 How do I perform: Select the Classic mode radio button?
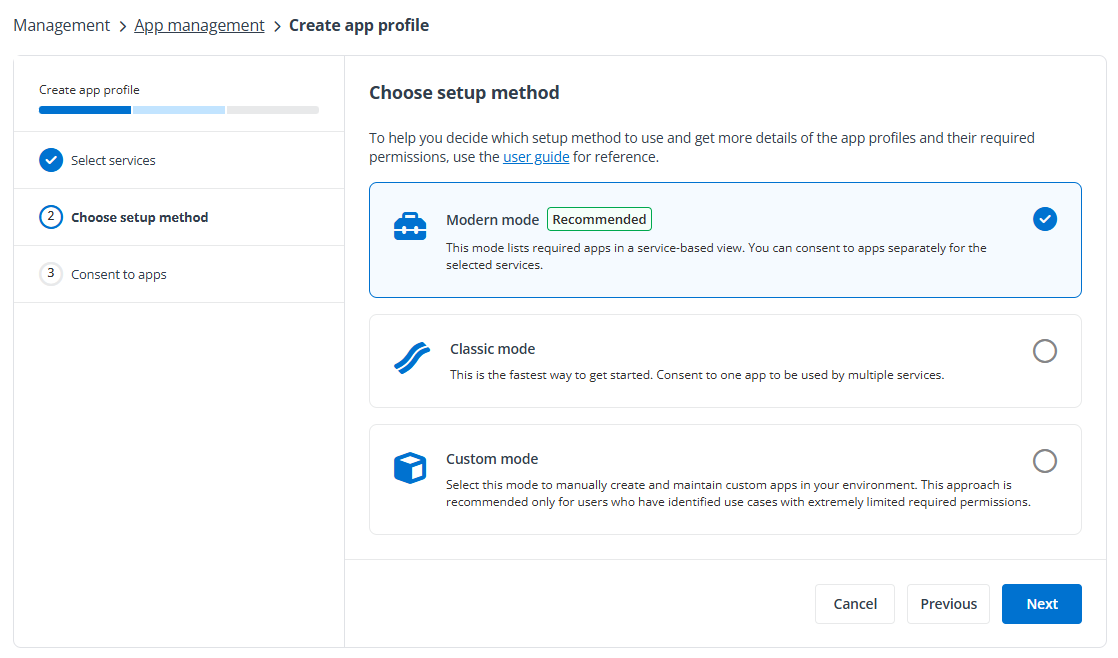[1044, 351]
